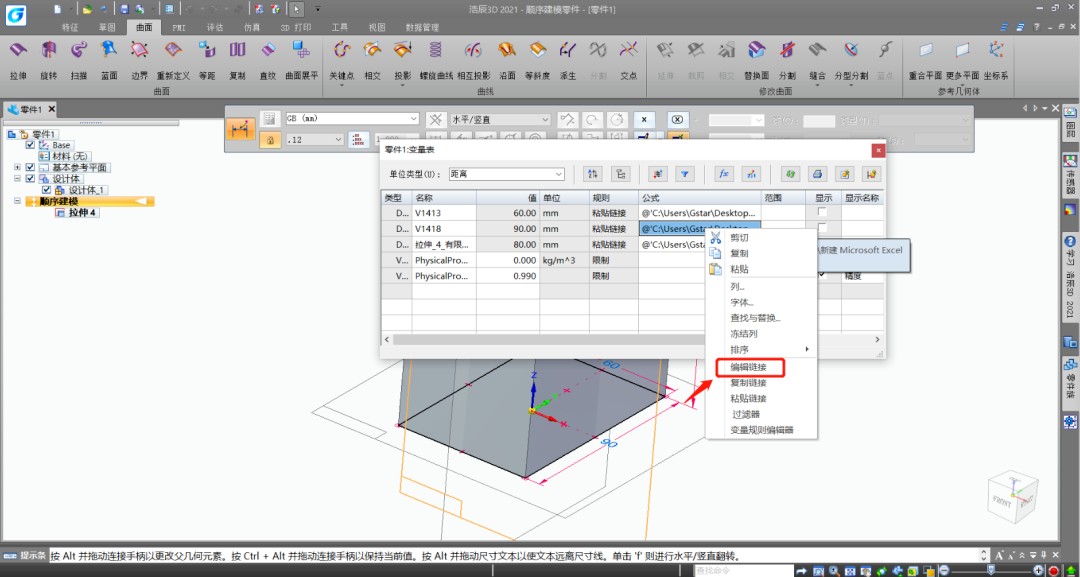Expand the 基本参考平面 tree node
This screenshot has height=577, width=1080.
tap(17, 167)
